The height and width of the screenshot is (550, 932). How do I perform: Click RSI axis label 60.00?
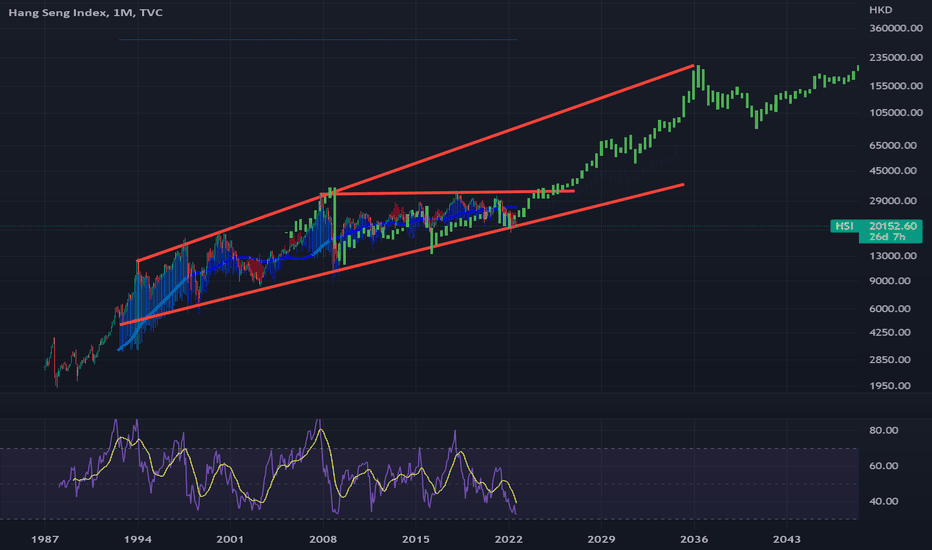[x=883, y=466]
